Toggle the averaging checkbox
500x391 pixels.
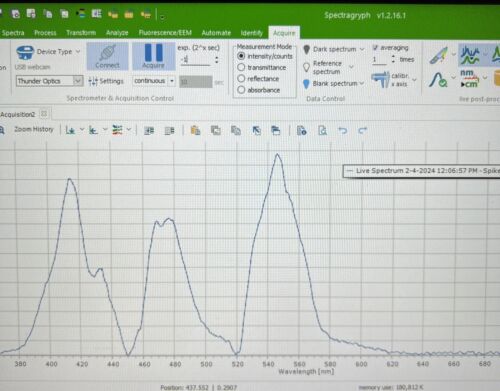[375, 48]
